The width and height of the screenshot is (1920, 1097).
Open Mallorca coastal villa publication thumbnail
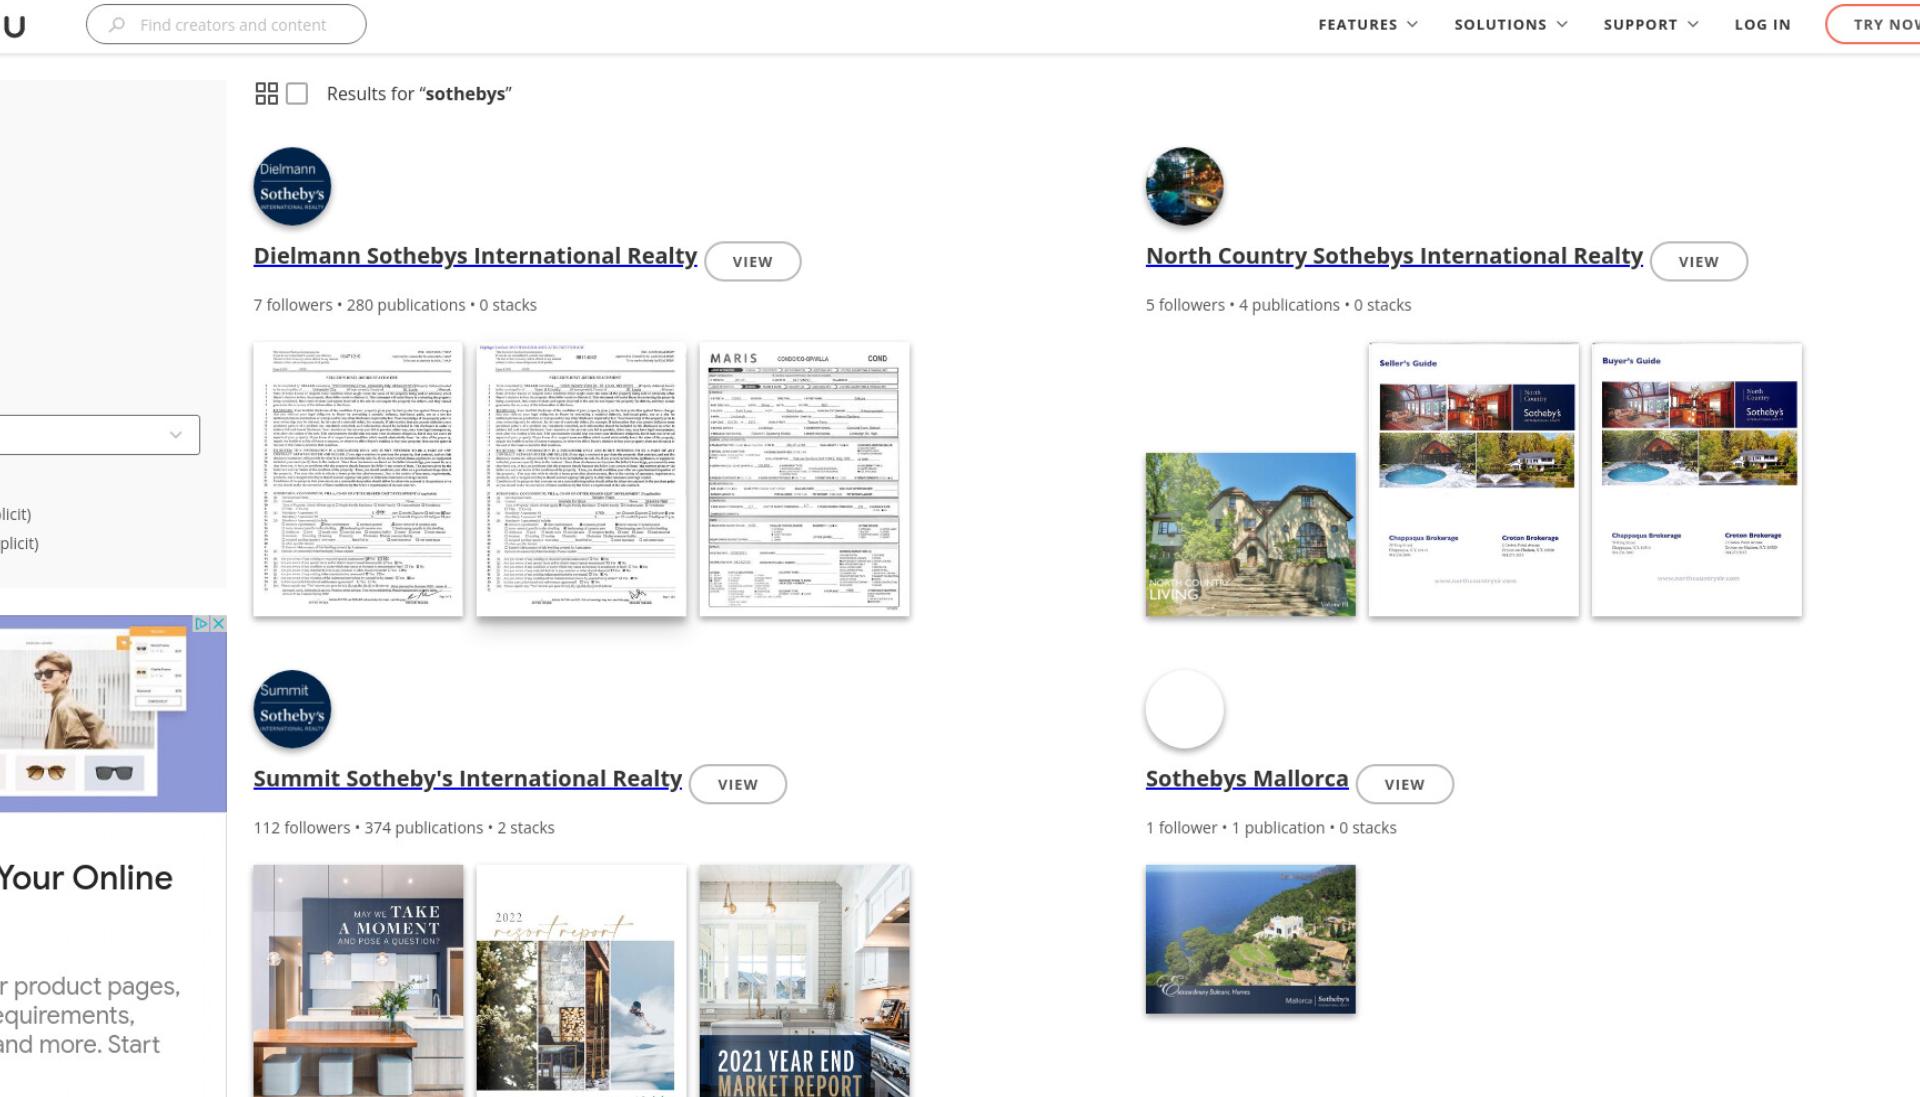[1250, 939]
